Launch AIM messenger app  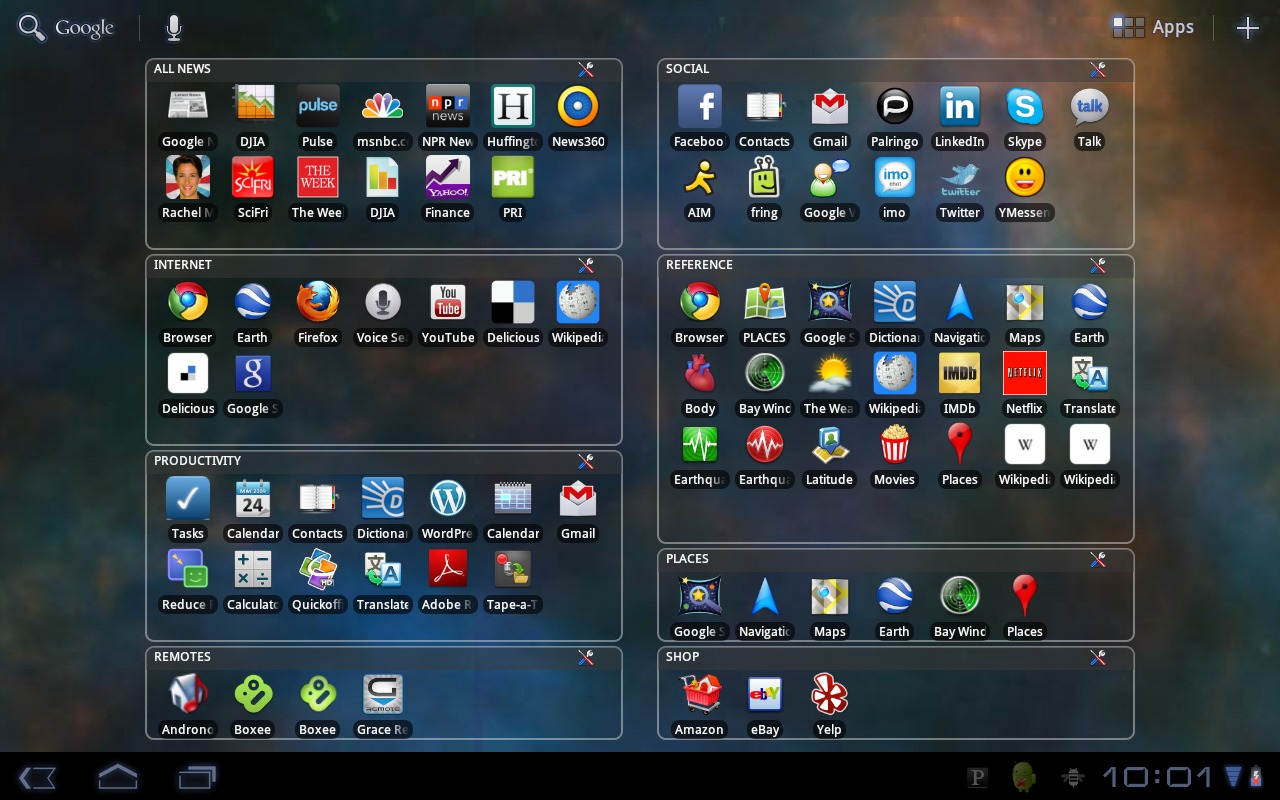699,177
